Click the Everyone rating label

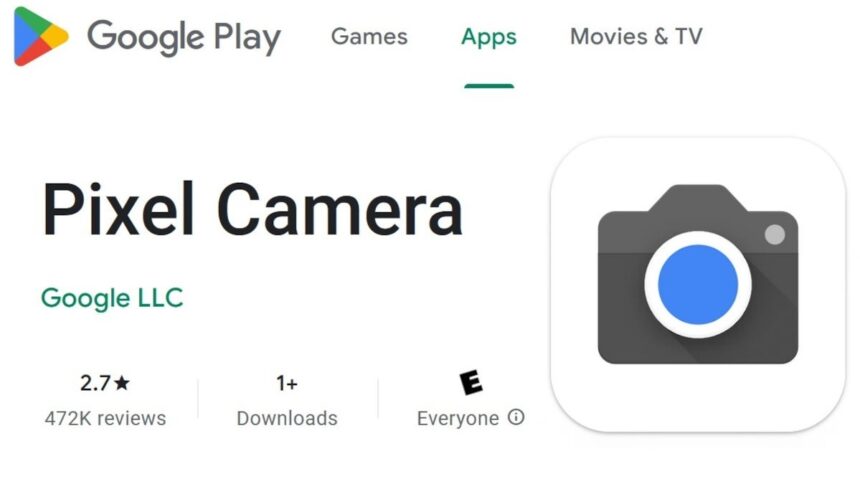[458, 419]
